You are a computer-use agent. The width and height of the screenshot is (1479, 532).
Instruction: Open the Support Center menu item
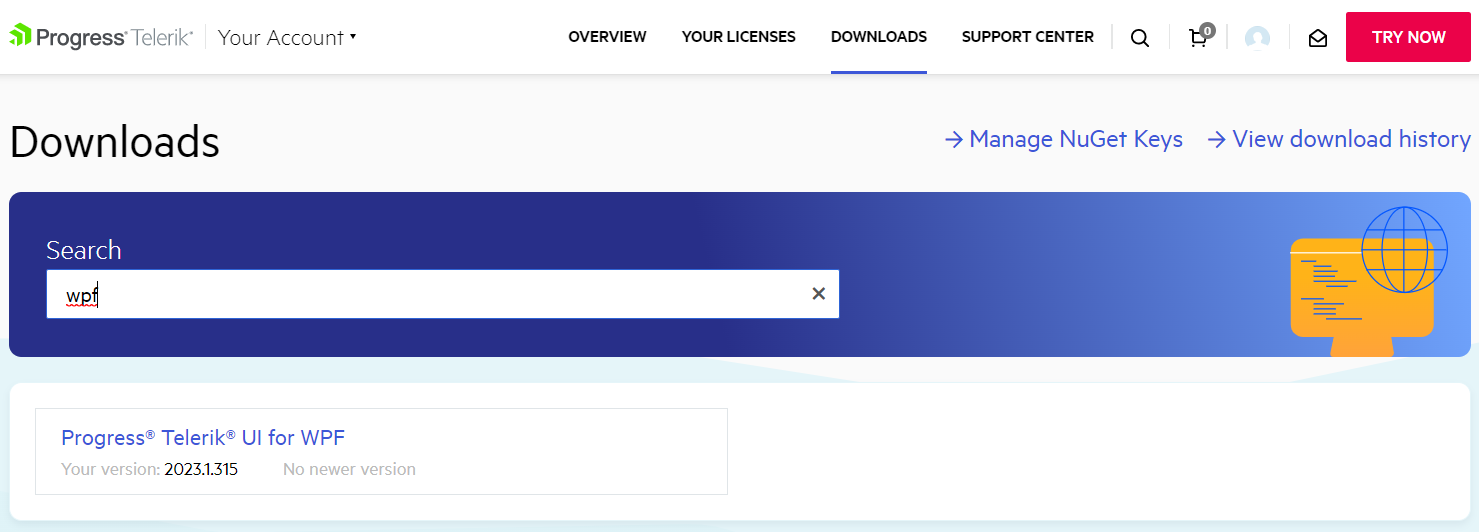(x=1028, y=37)
